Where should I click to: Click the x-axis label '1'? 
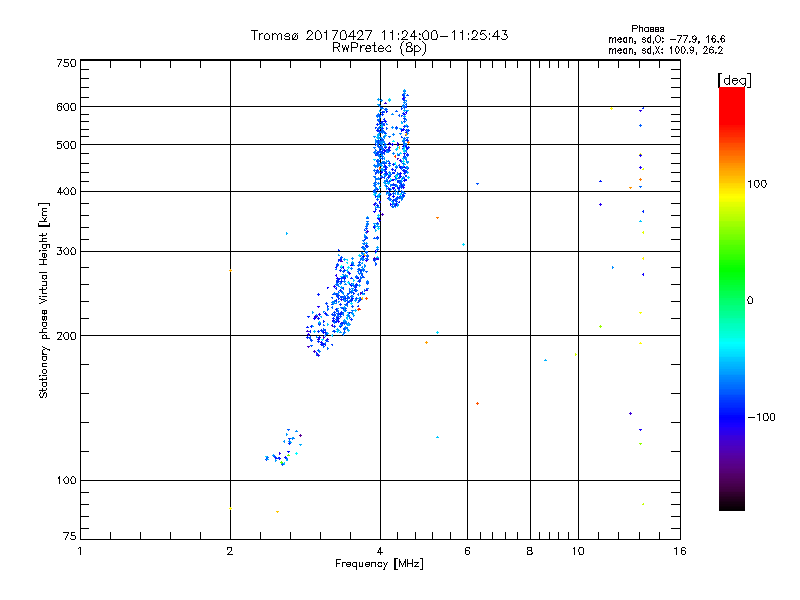[80, 551]
